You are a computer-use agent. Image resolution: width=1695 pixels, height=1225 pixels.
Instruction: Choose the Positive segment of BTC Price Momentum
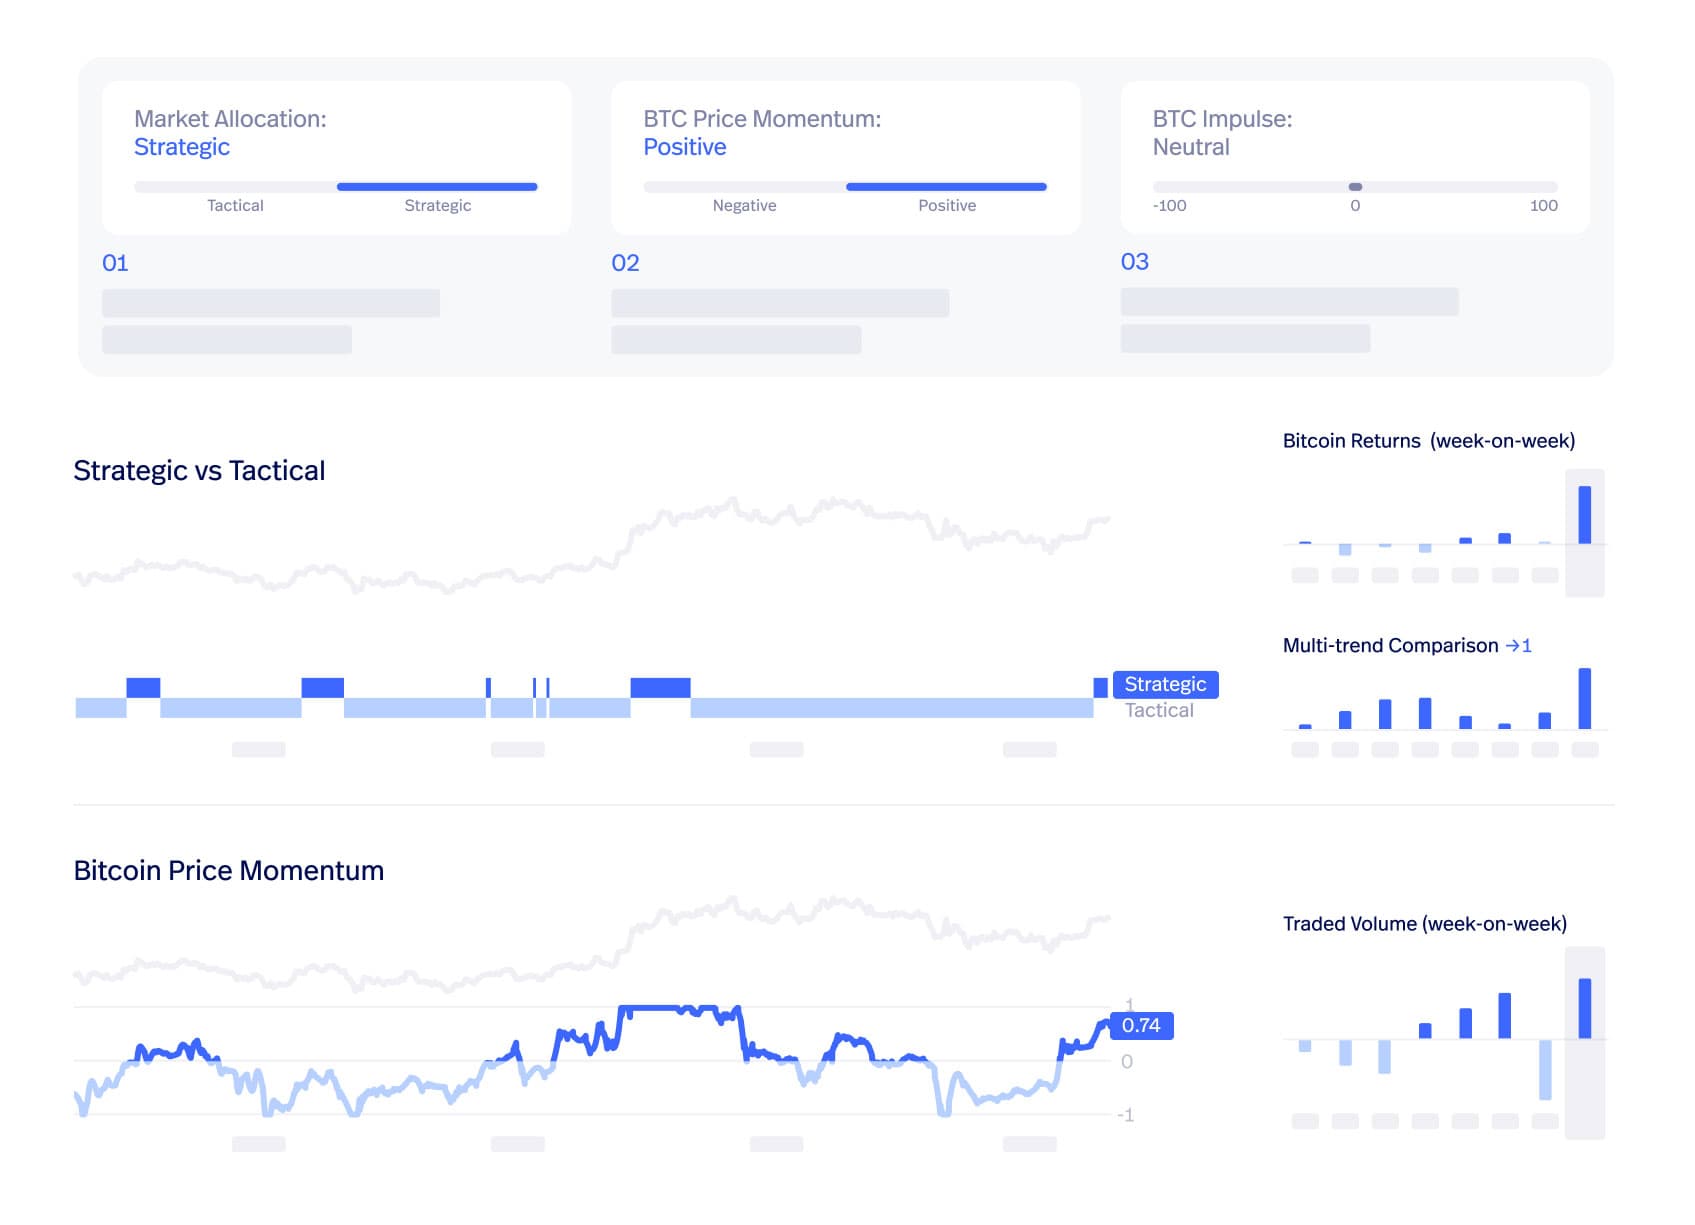(946, 187)
